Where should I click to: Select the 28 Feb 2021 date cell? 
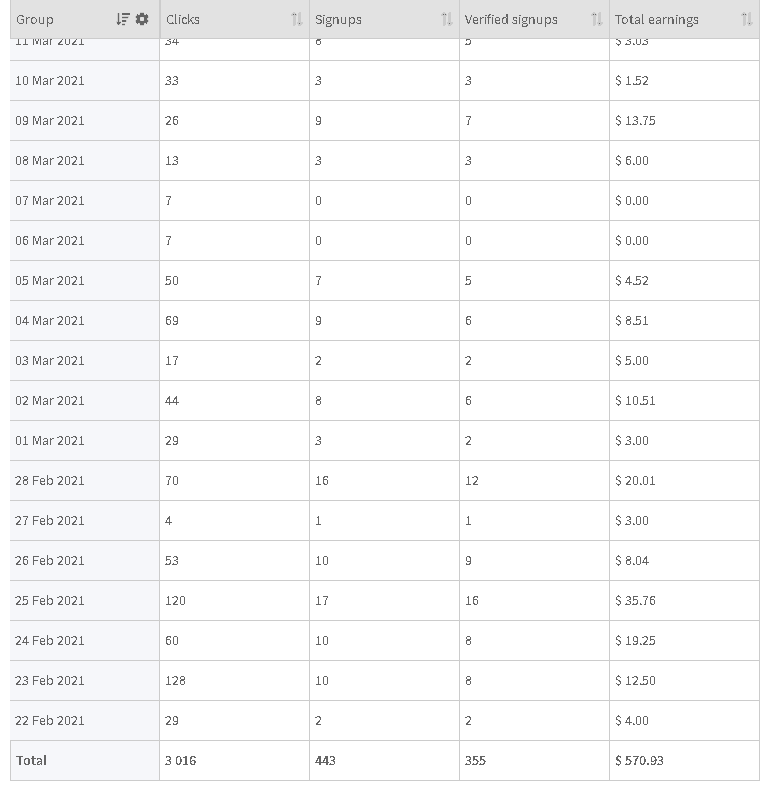pyautogui.click(x=85, y=481)
